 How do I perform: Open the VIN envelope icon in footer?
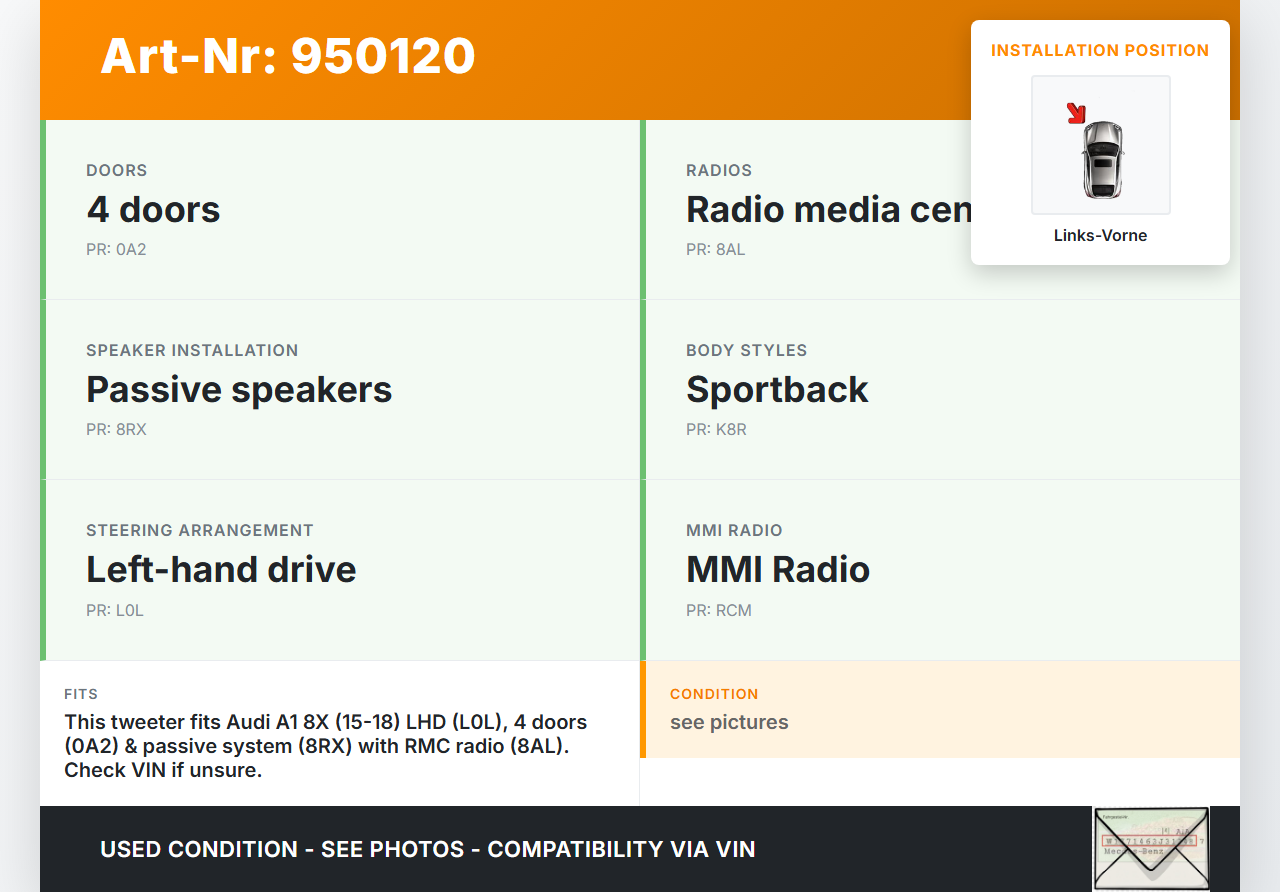1150,848
